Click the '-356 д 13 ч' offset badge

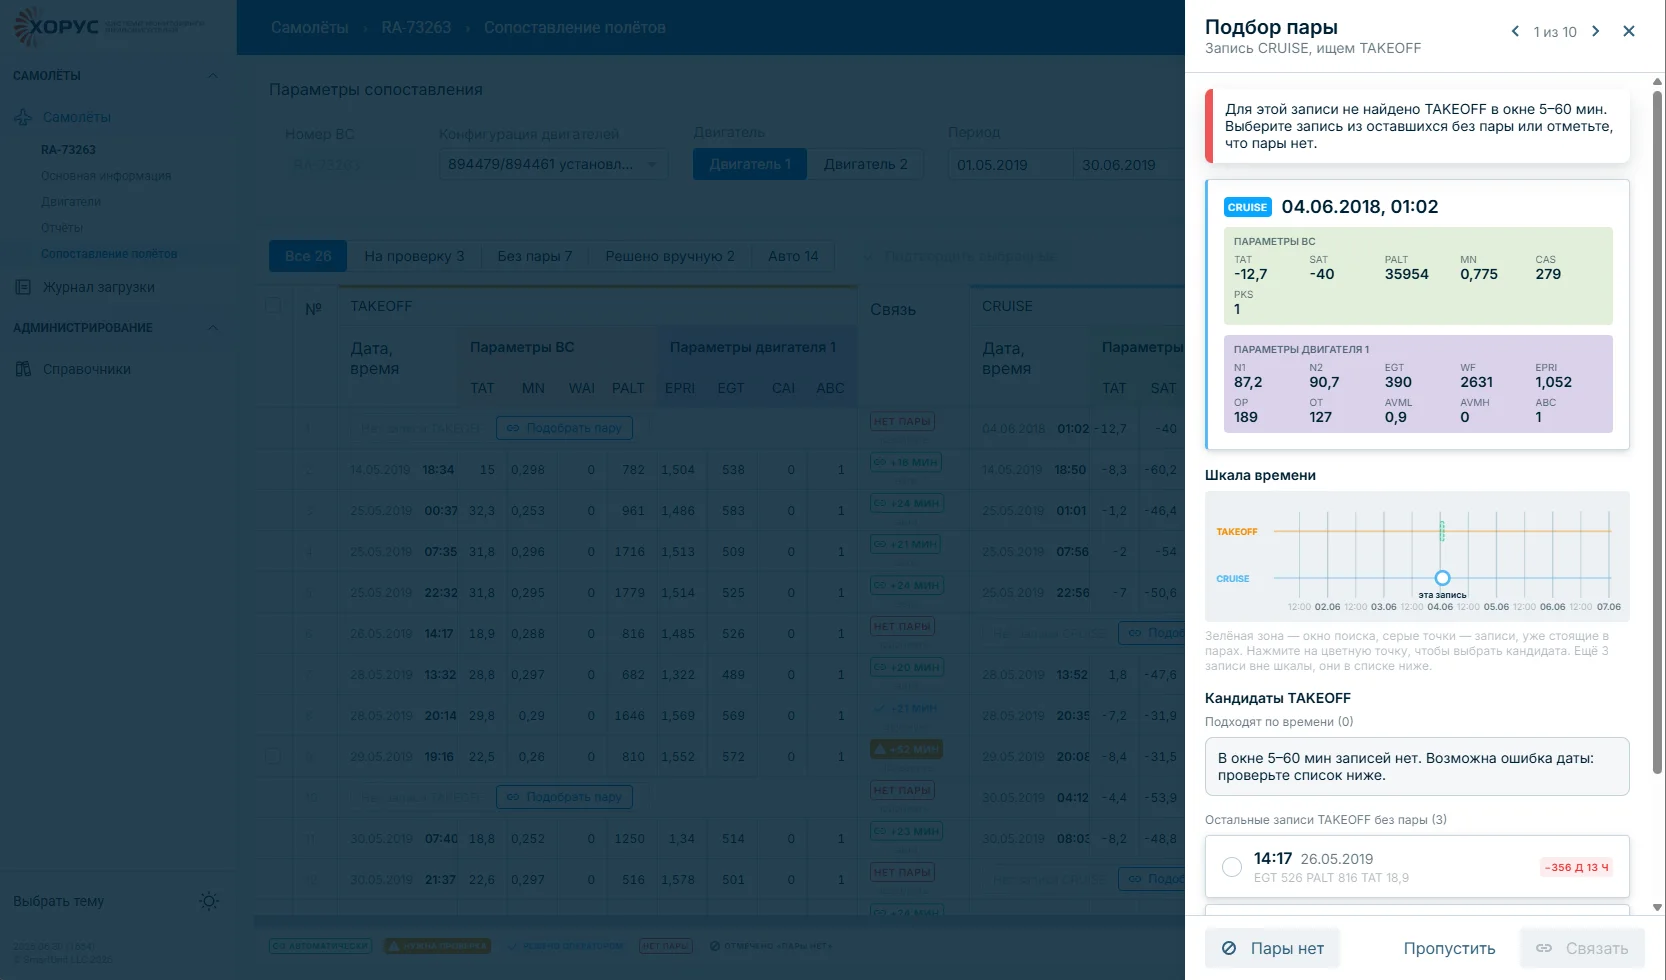coord(1577,867)
